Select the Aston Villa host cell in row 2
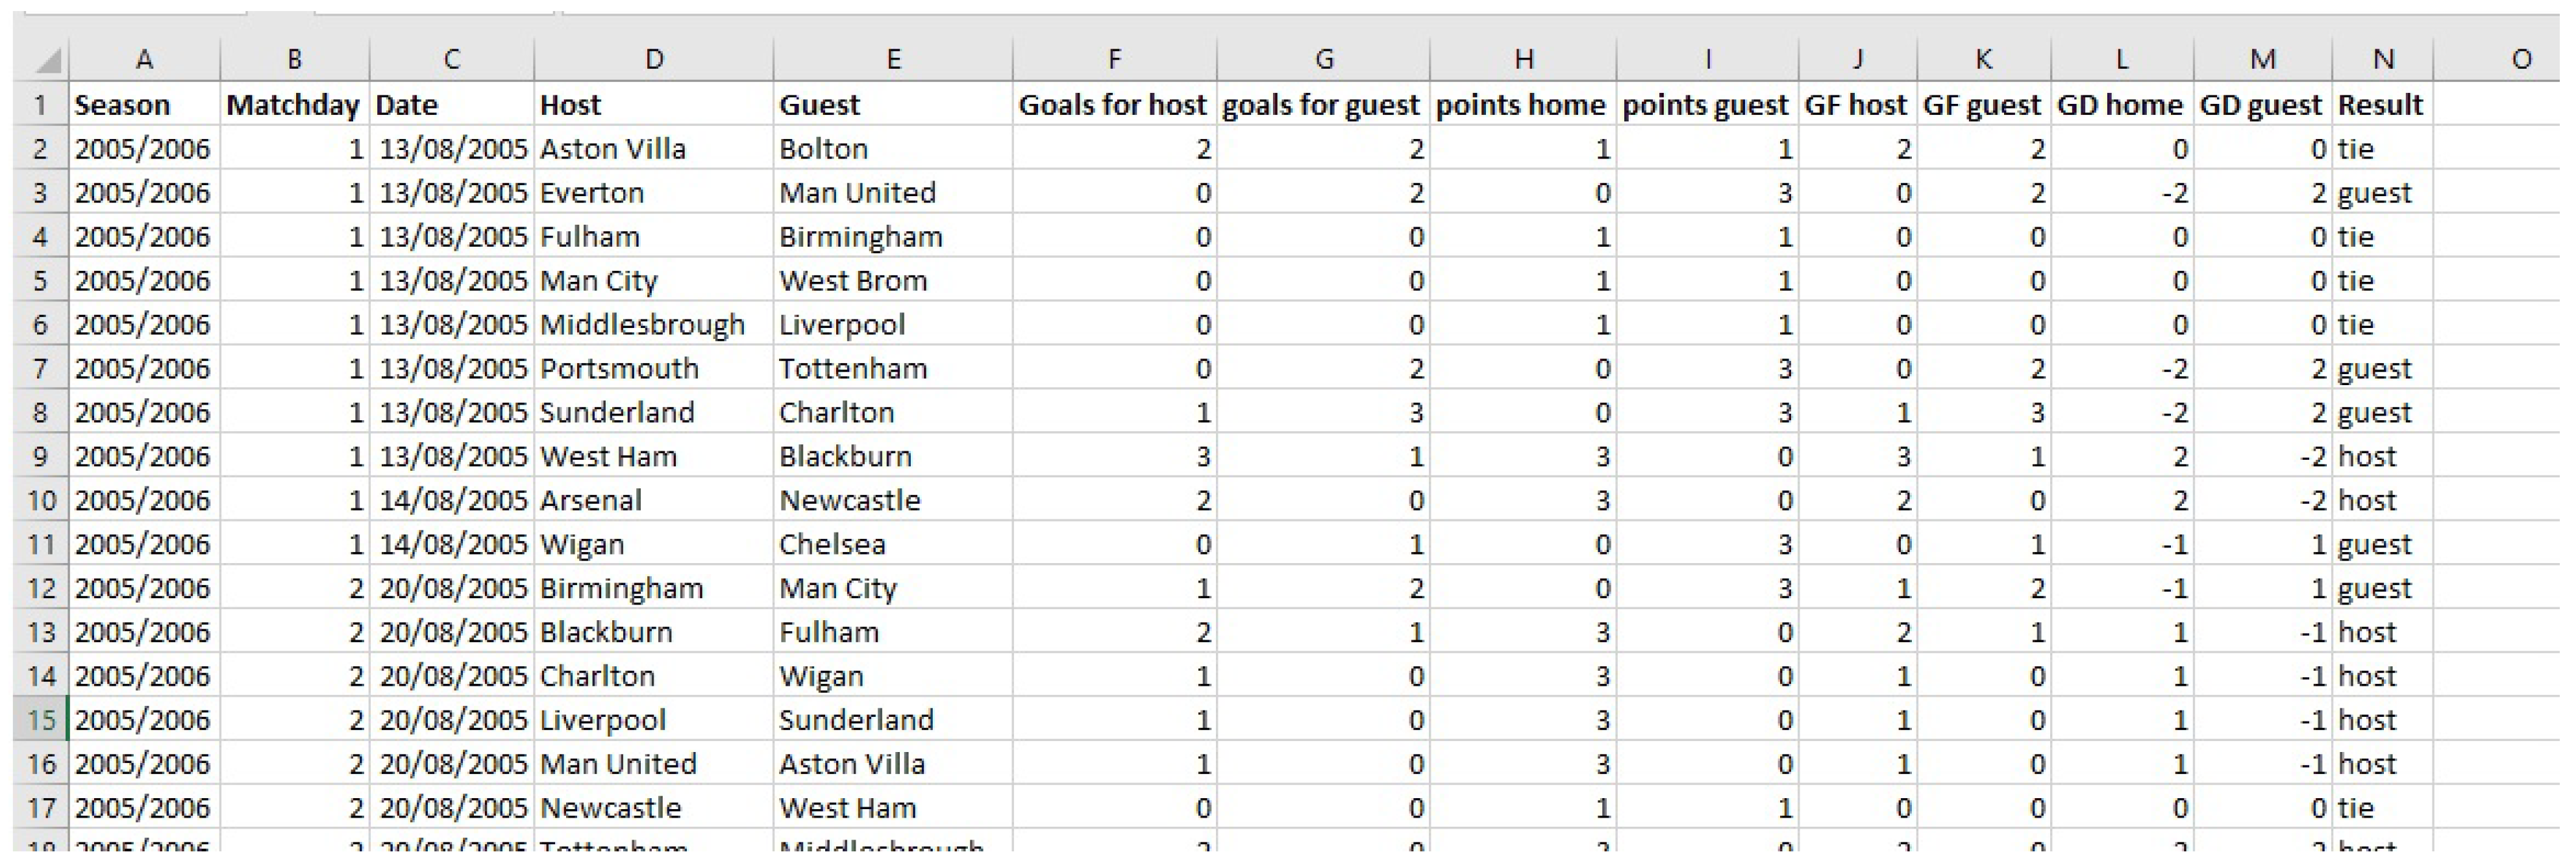The image size is (2576, 865). point(613,149)
